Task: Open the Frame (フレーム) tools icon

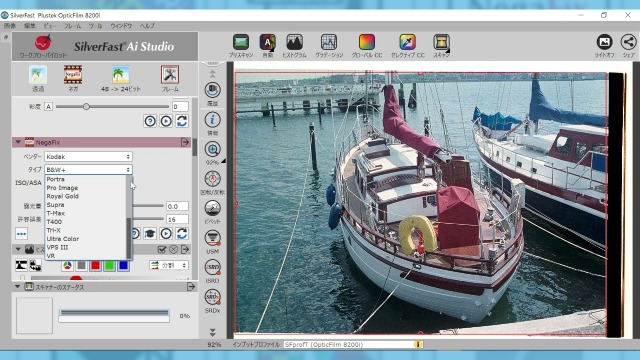Action: tap(170, 75)
